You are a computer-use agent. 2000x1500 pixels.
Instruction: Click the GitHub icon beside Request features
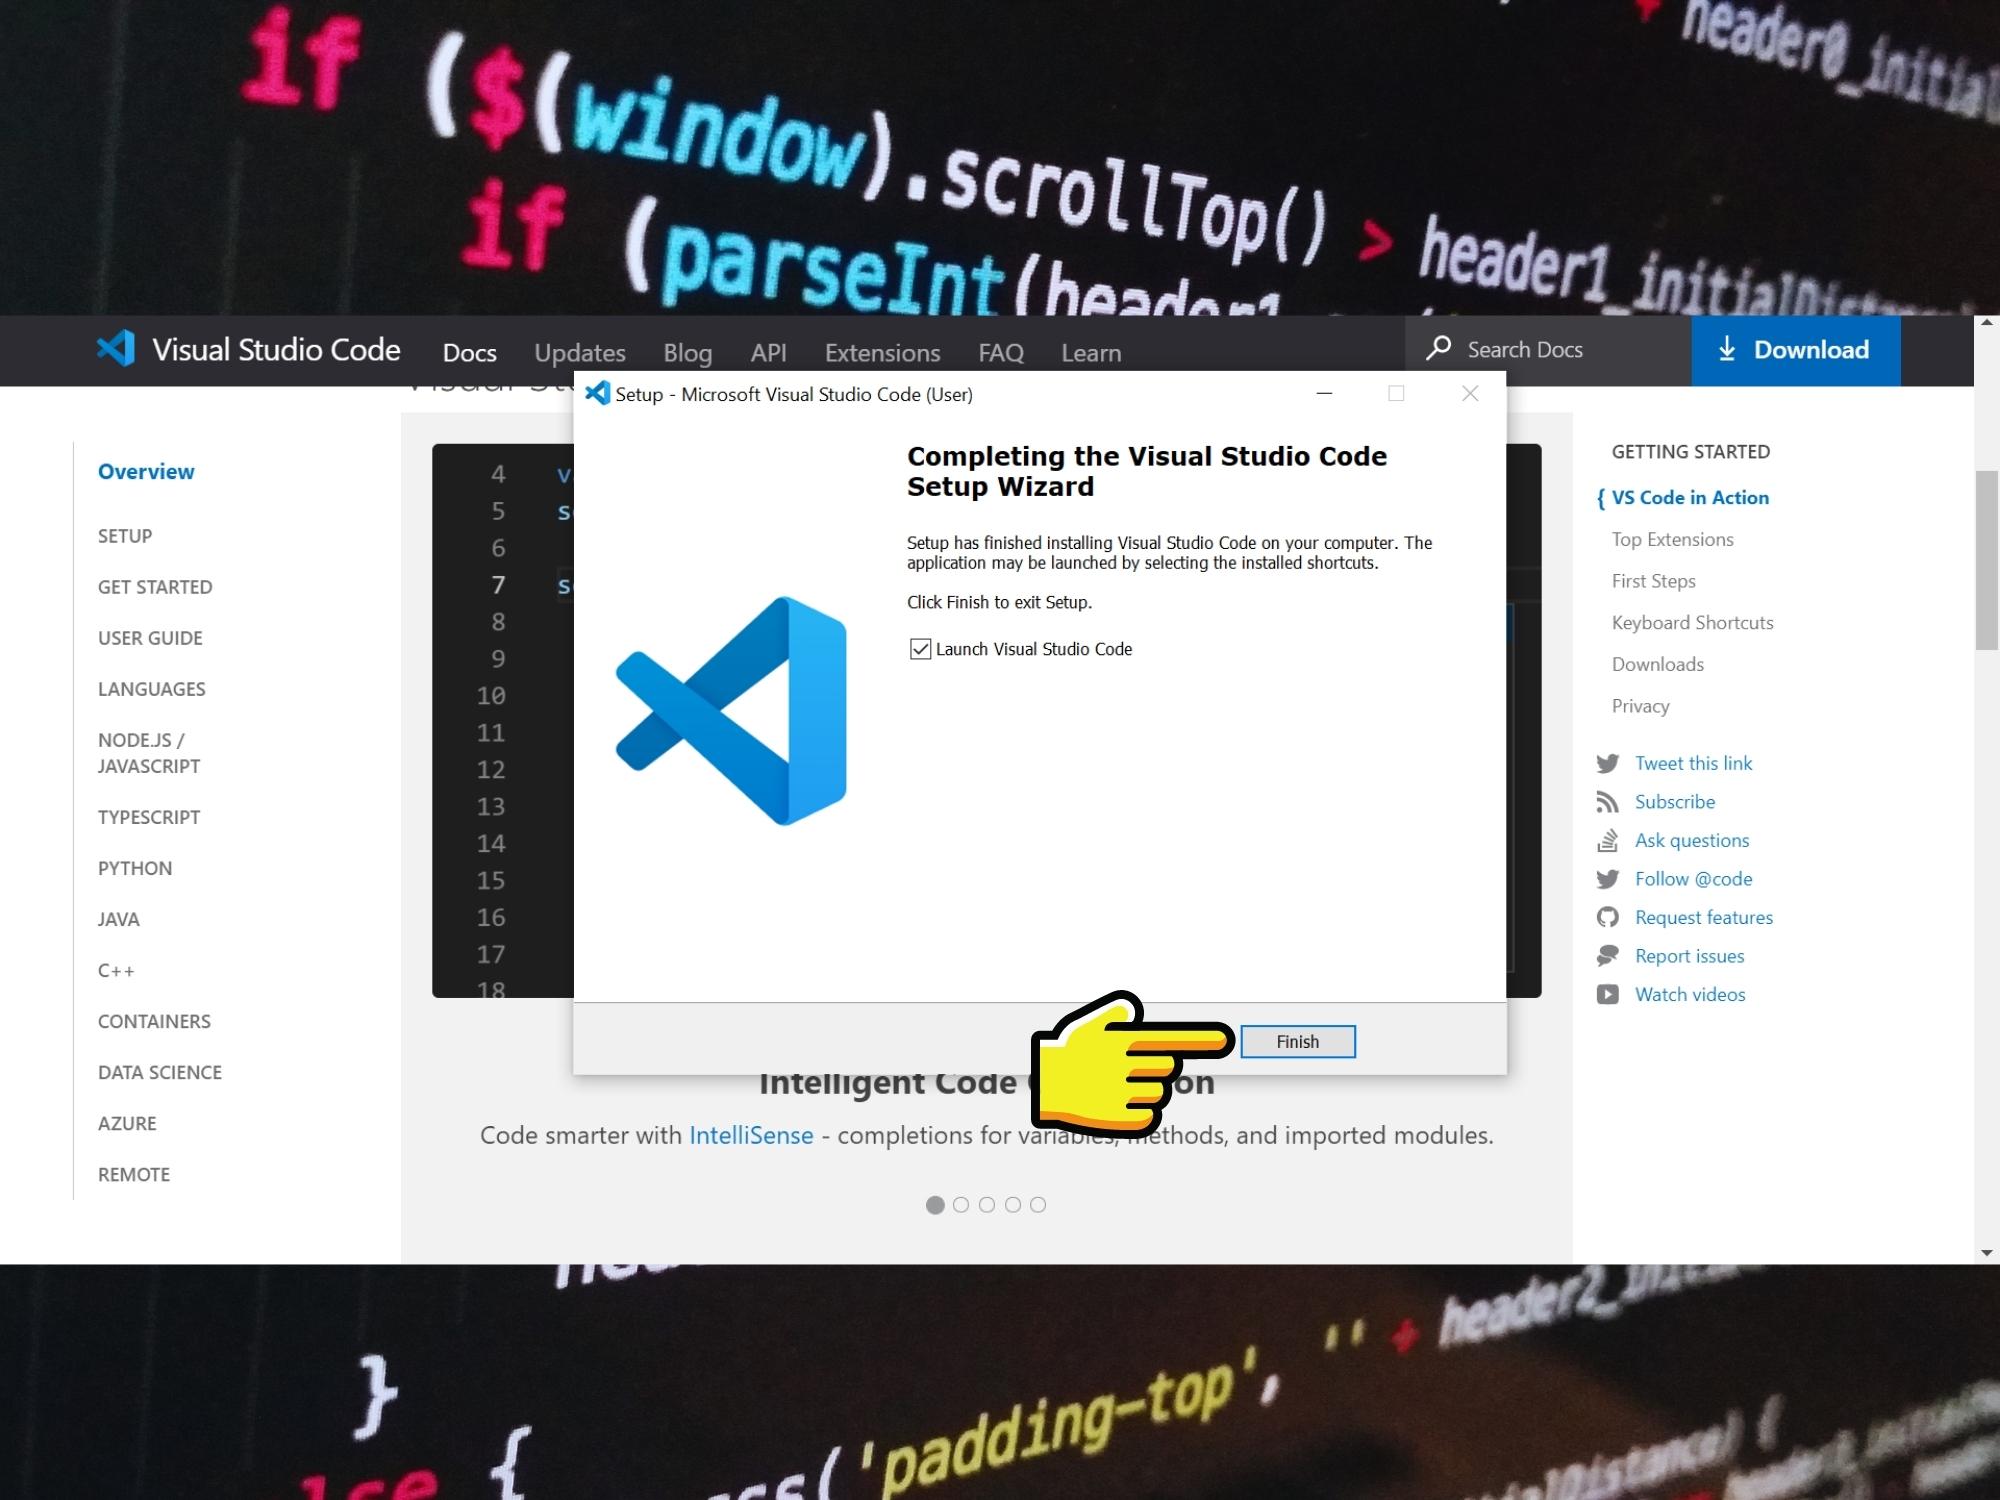tap(1607, 917)
